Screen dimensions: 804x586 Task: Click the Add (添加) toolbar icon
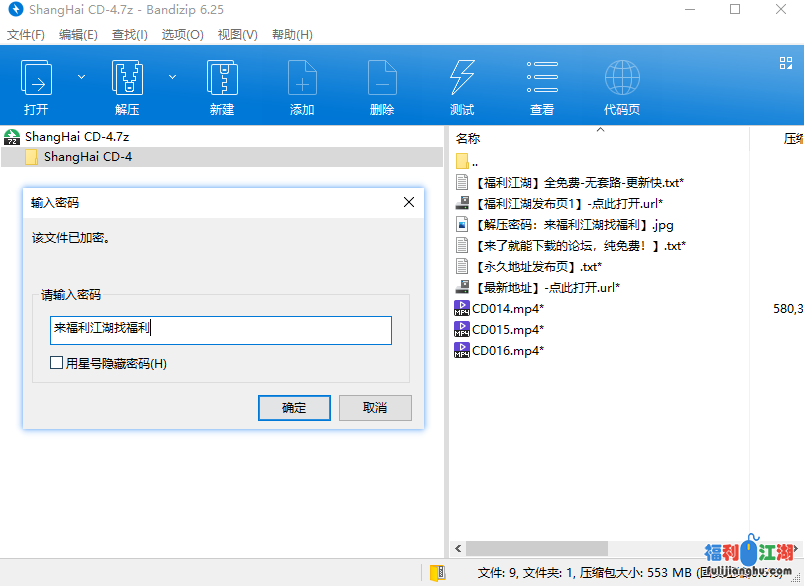[302, 80]
